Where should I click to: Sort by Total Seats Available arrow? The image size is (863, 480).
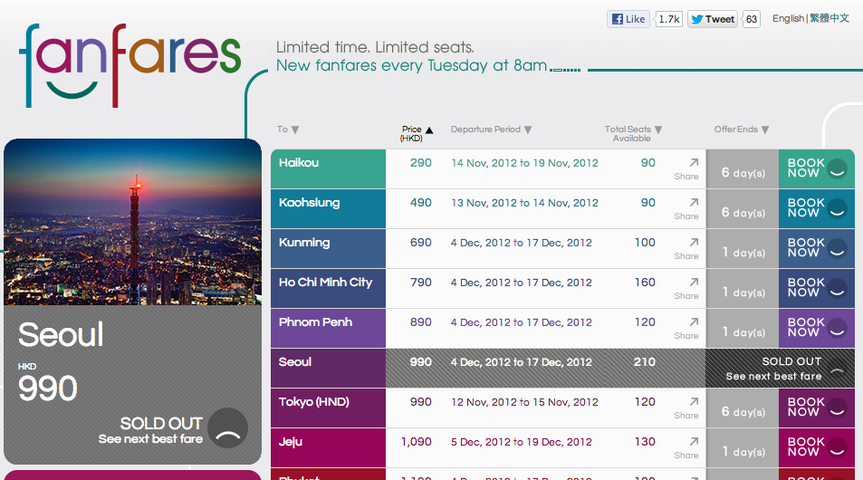[x=658, y=130]
